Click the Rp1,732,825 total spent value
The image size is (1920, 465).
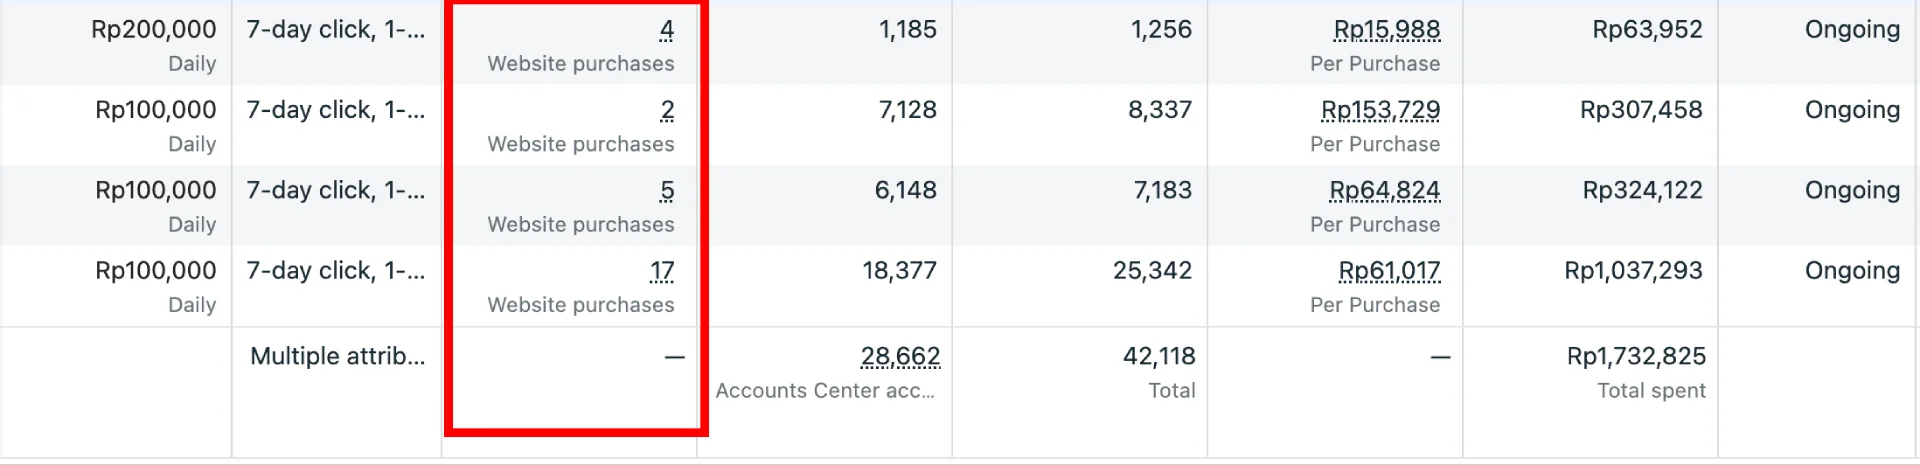1636,356
